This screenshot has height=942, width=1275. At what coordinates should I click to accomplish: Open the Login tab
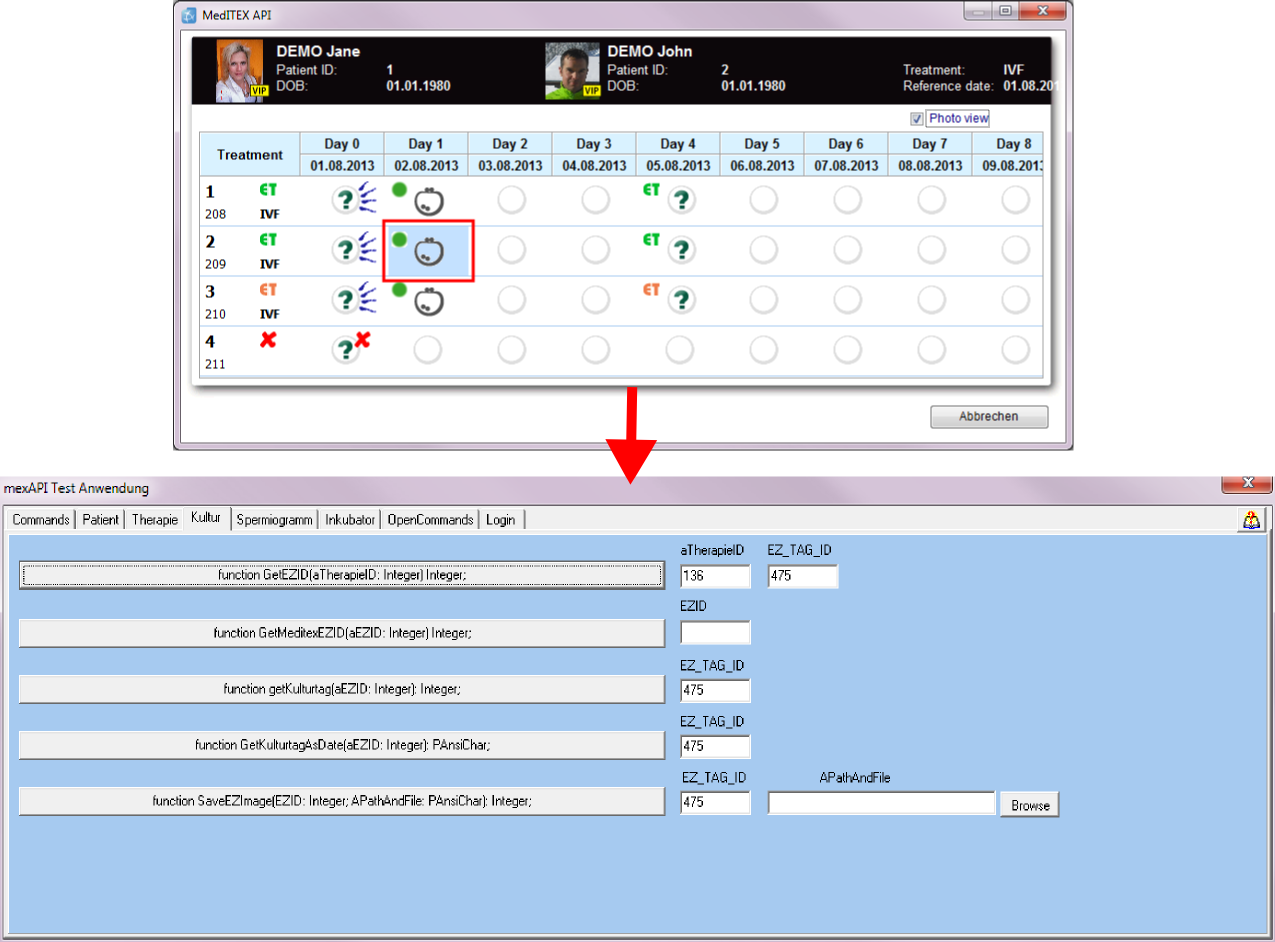[501, 520]
